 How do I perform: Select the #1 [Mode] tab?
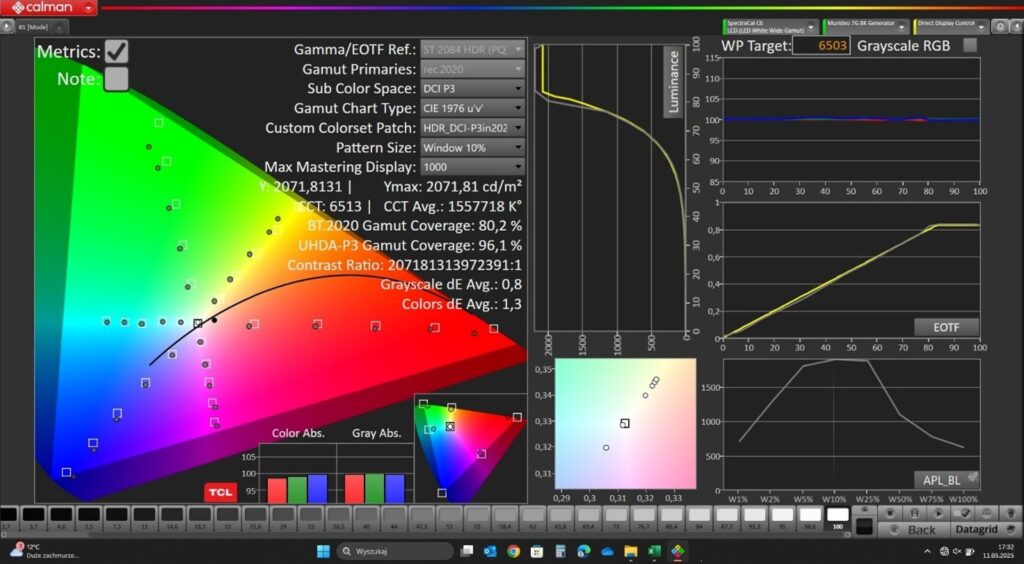[x=33, y=27]
